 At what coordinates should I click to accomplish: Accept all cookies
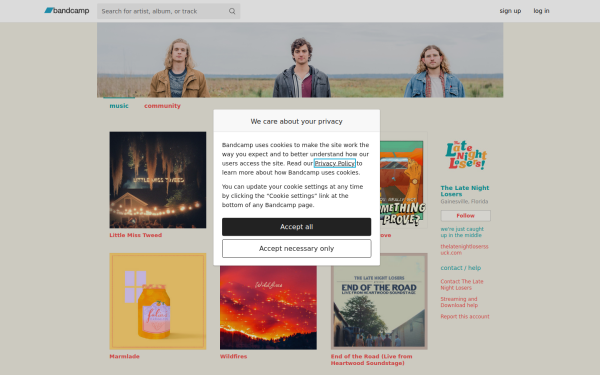[297, 227]
